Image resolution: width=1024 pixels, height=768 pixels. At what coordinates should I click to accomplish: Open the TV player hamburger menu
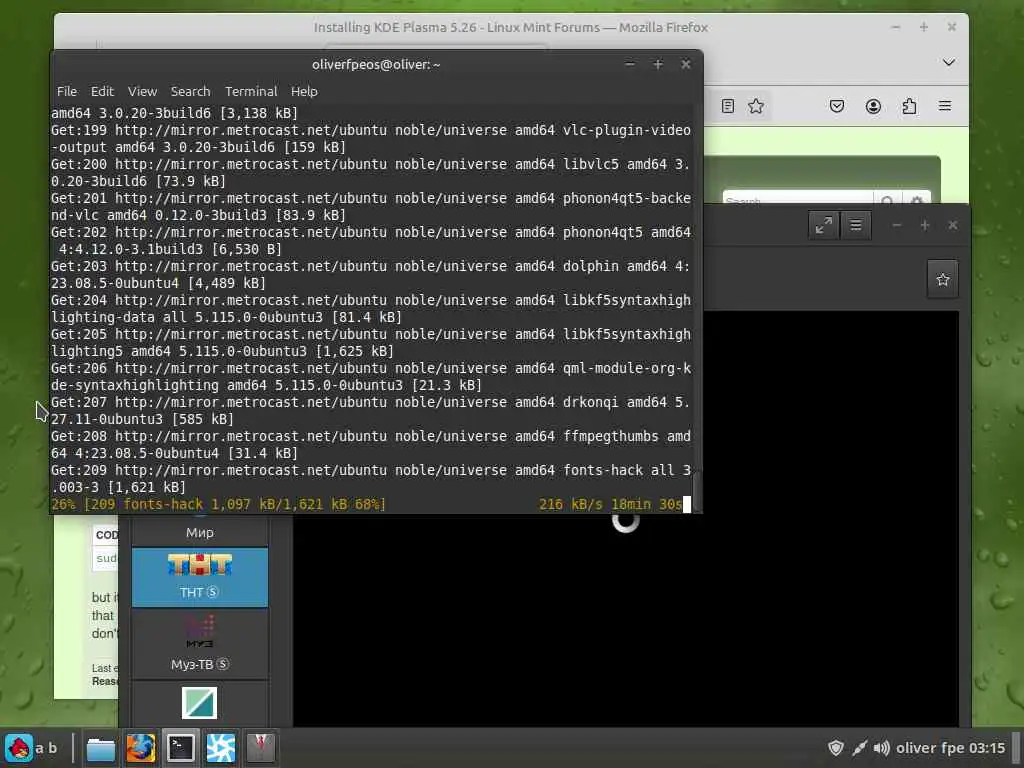(x=856, y=225)
